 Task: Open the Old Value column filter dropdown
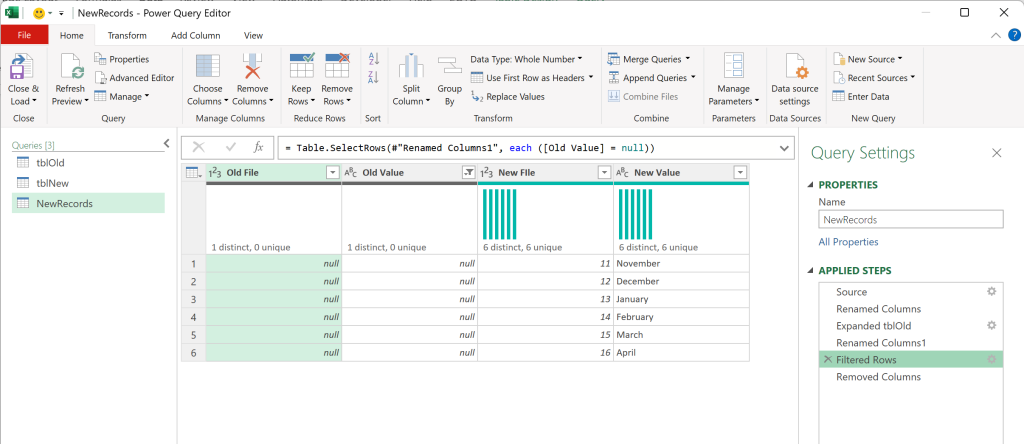pos(468,172)
